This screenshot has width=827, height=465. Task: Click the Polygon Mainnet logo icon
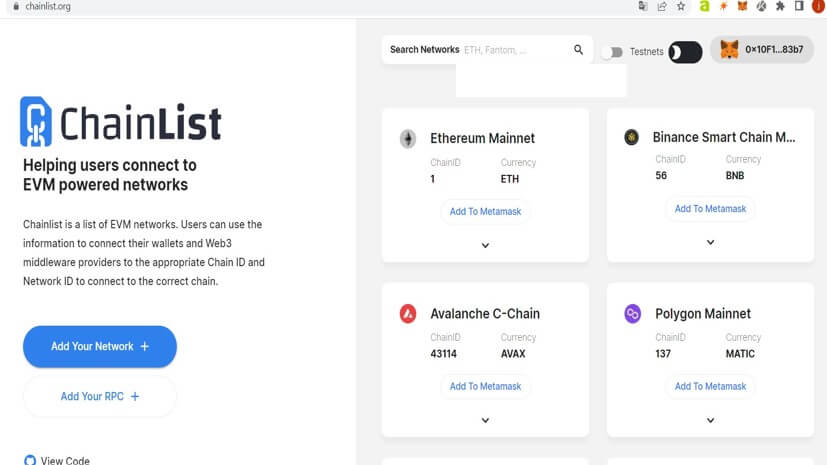[x=632, y=314]
